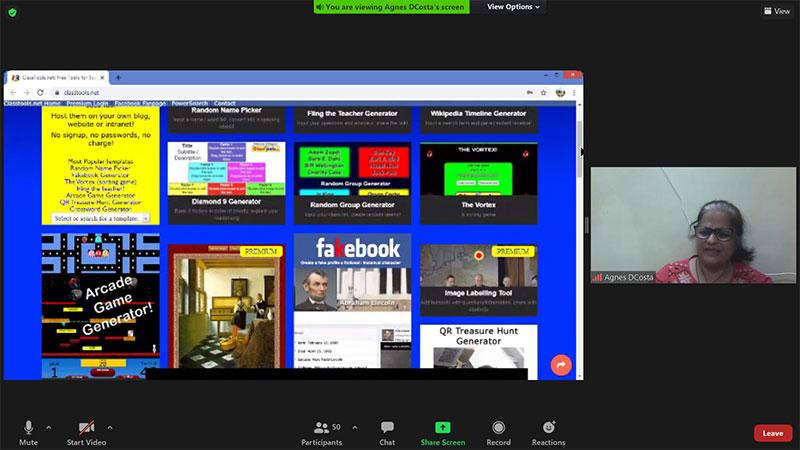Click Agnes DCosta's video tile
Image resolution: width=800 pixels, height=450 pixels.
click(693, 225)
